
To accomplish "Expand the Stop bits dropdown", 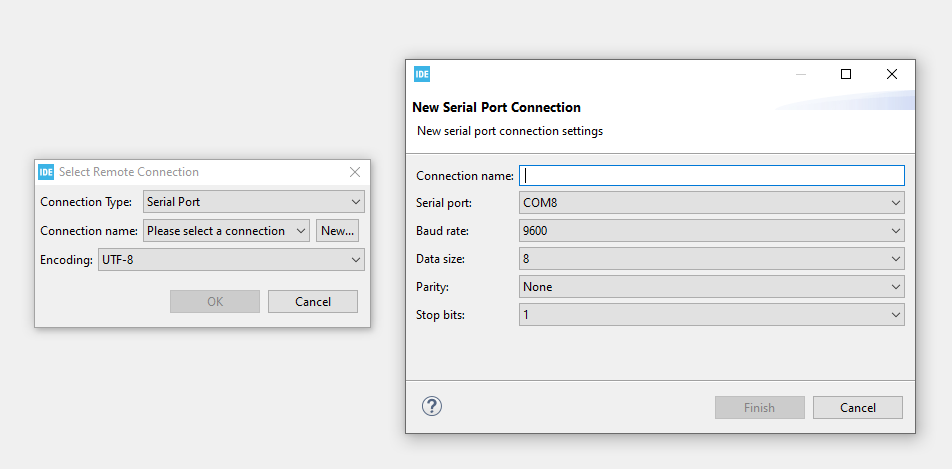I will [711, 315].
